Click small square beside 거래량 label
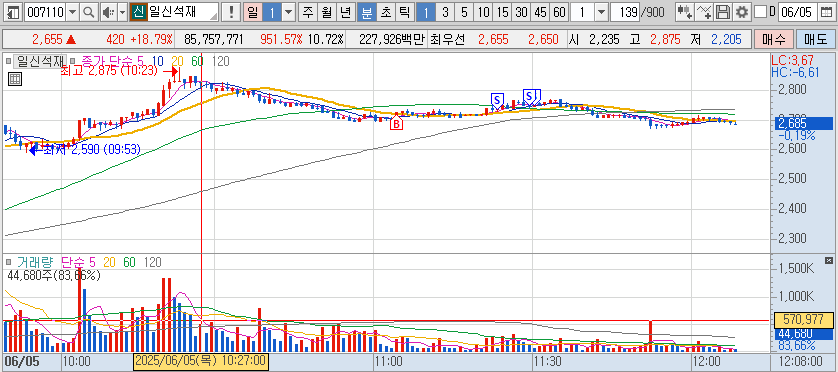The width and height of the screenshot is (838, 372). [9, 262]
